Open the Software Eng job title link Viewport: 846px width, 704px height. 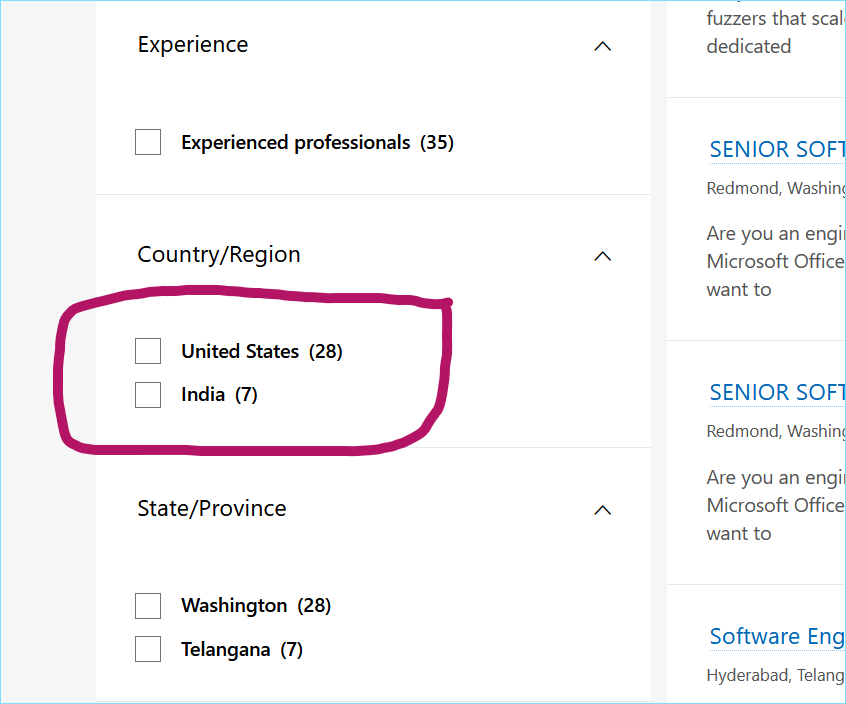(777, 637)
